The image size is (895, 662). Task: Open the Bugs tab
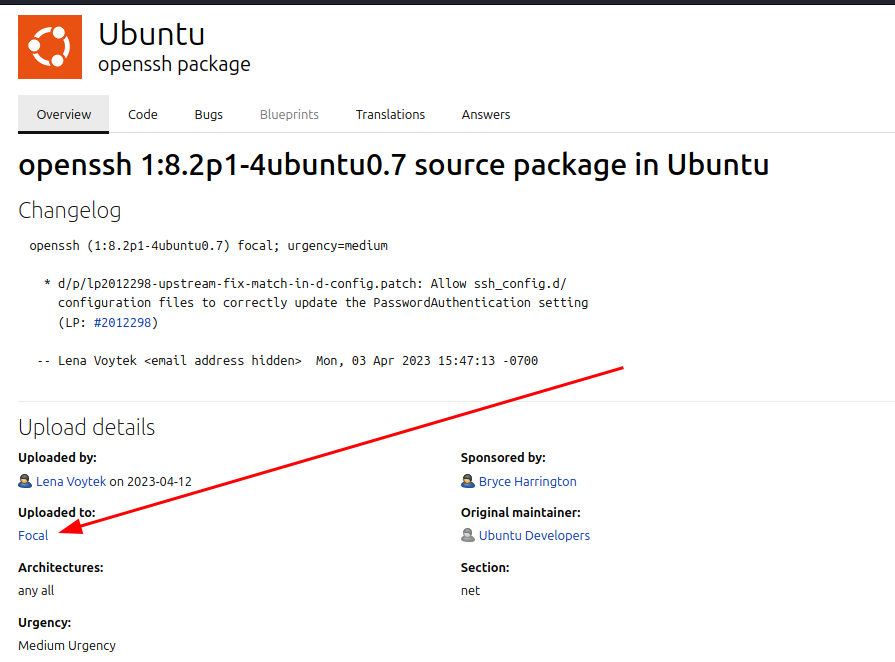tap(209, 115)
